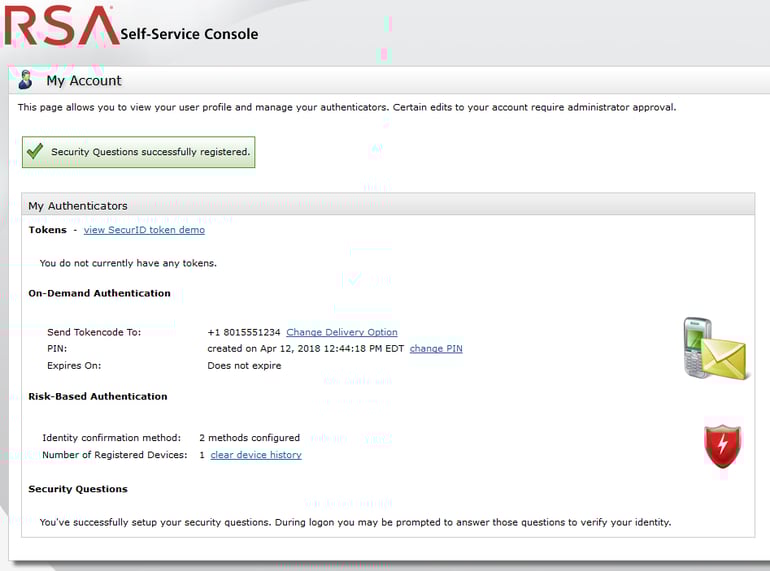This screenshot has height=571, width=770.
Task: Click the '2 methods configured' text
Action: (x=249, y=438)
